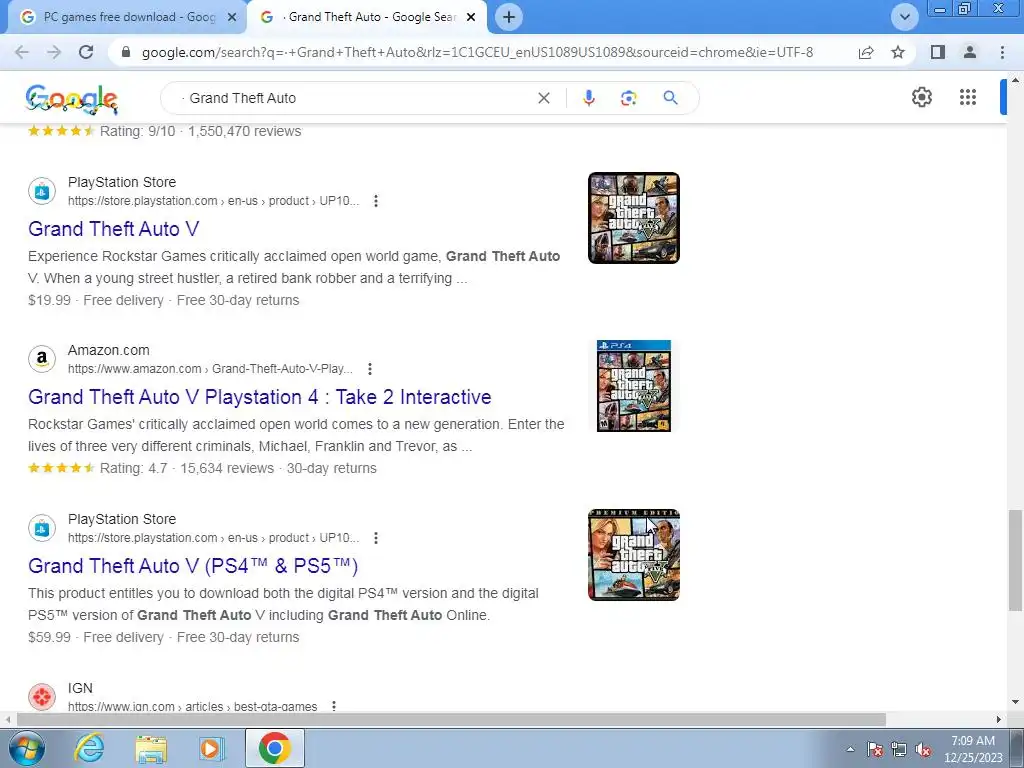Click the '1,550,470 reviews' text

tap(245, 131)
